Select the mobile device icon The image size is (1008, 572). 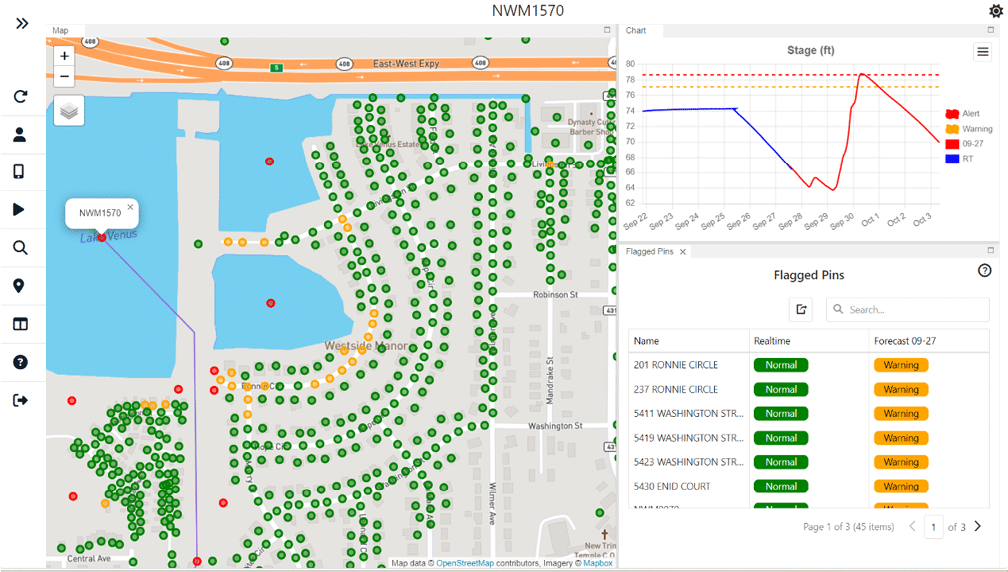pyautogui.click(x=19, y=171)
